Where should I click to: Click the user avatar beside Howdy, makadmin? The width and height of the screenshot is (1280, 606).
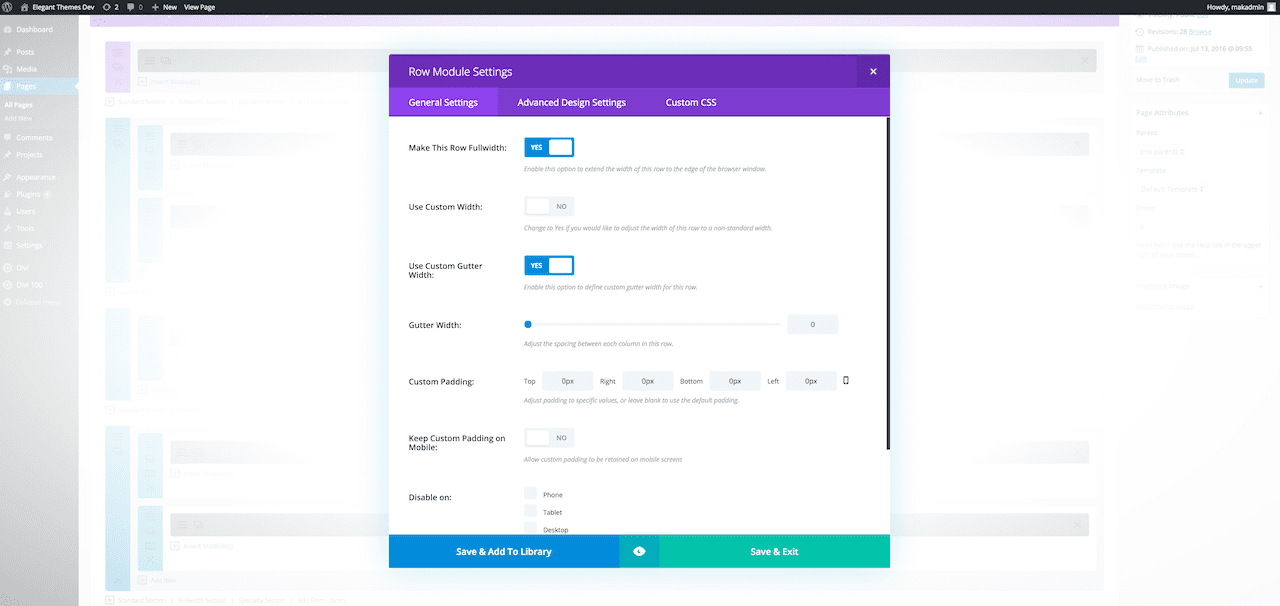pos(1269,6)
